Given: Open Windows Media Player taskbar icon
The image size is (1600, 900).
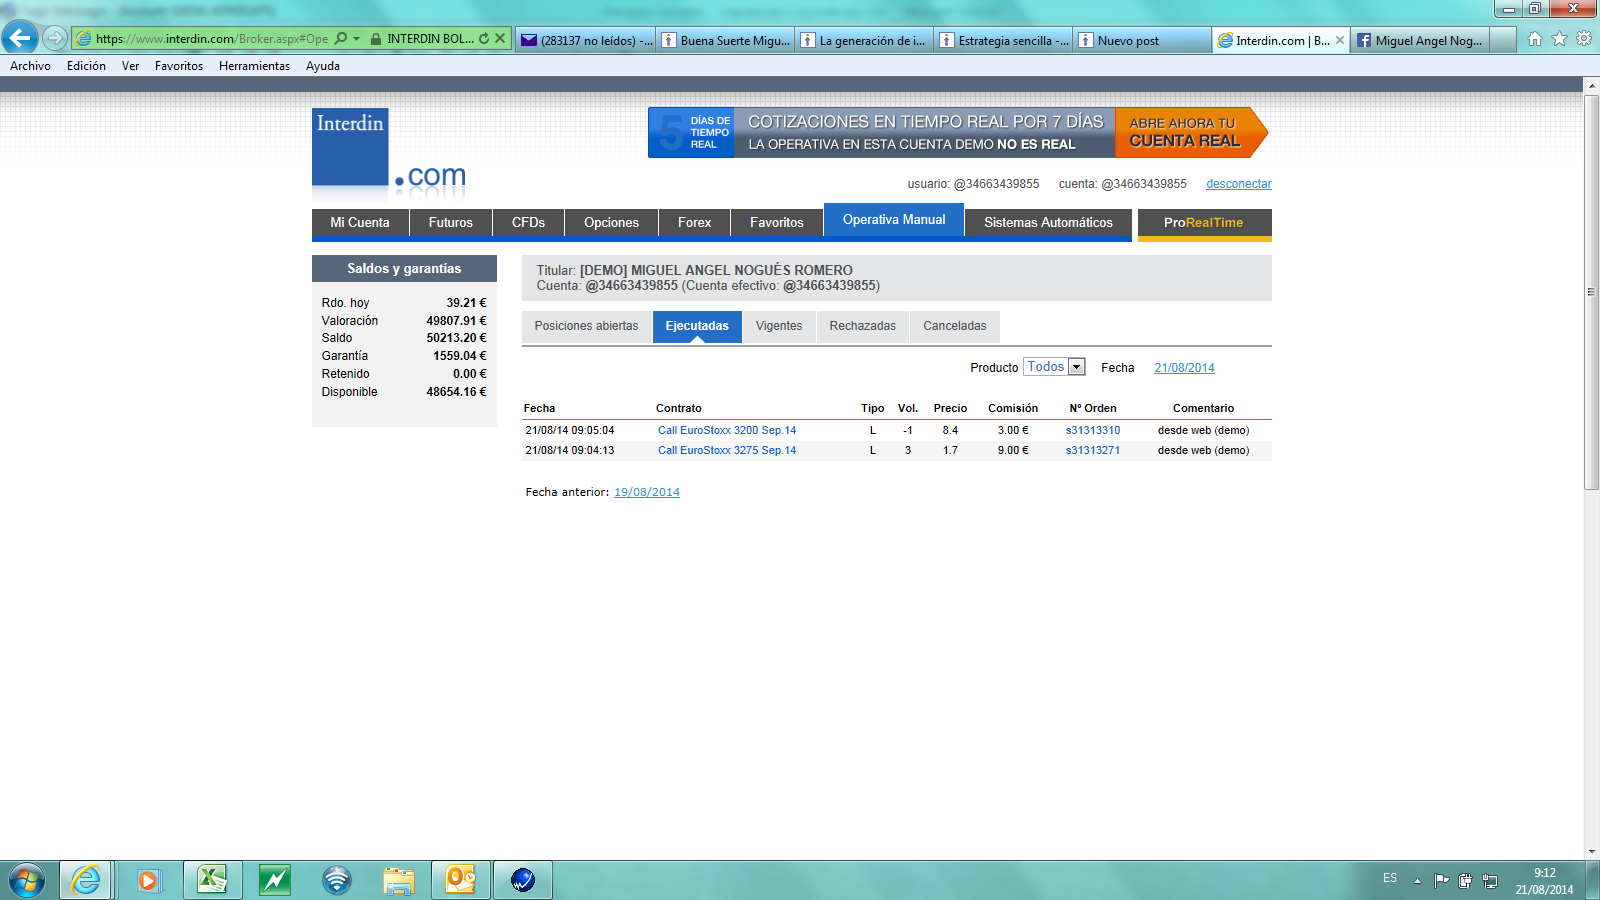Looking at the screenshot, I should pos(148,880).
